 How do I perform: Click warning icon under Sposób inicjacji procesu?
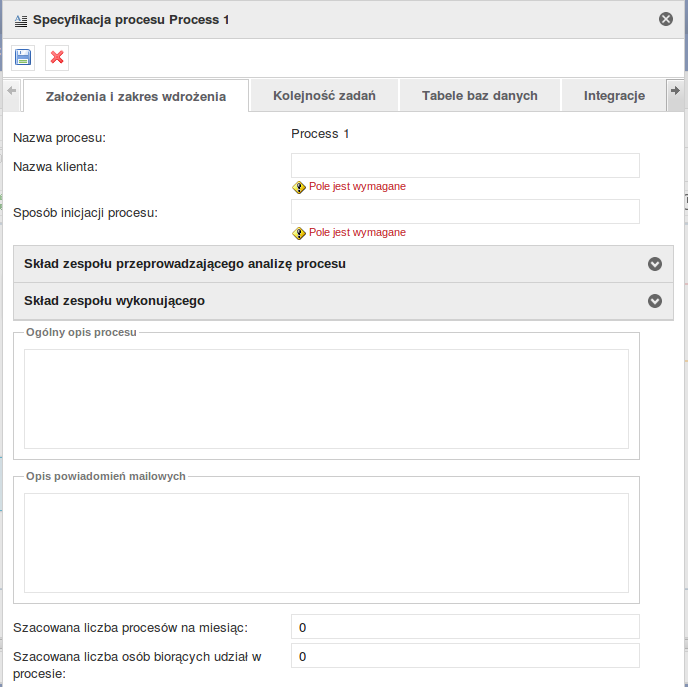pos(299,233)
